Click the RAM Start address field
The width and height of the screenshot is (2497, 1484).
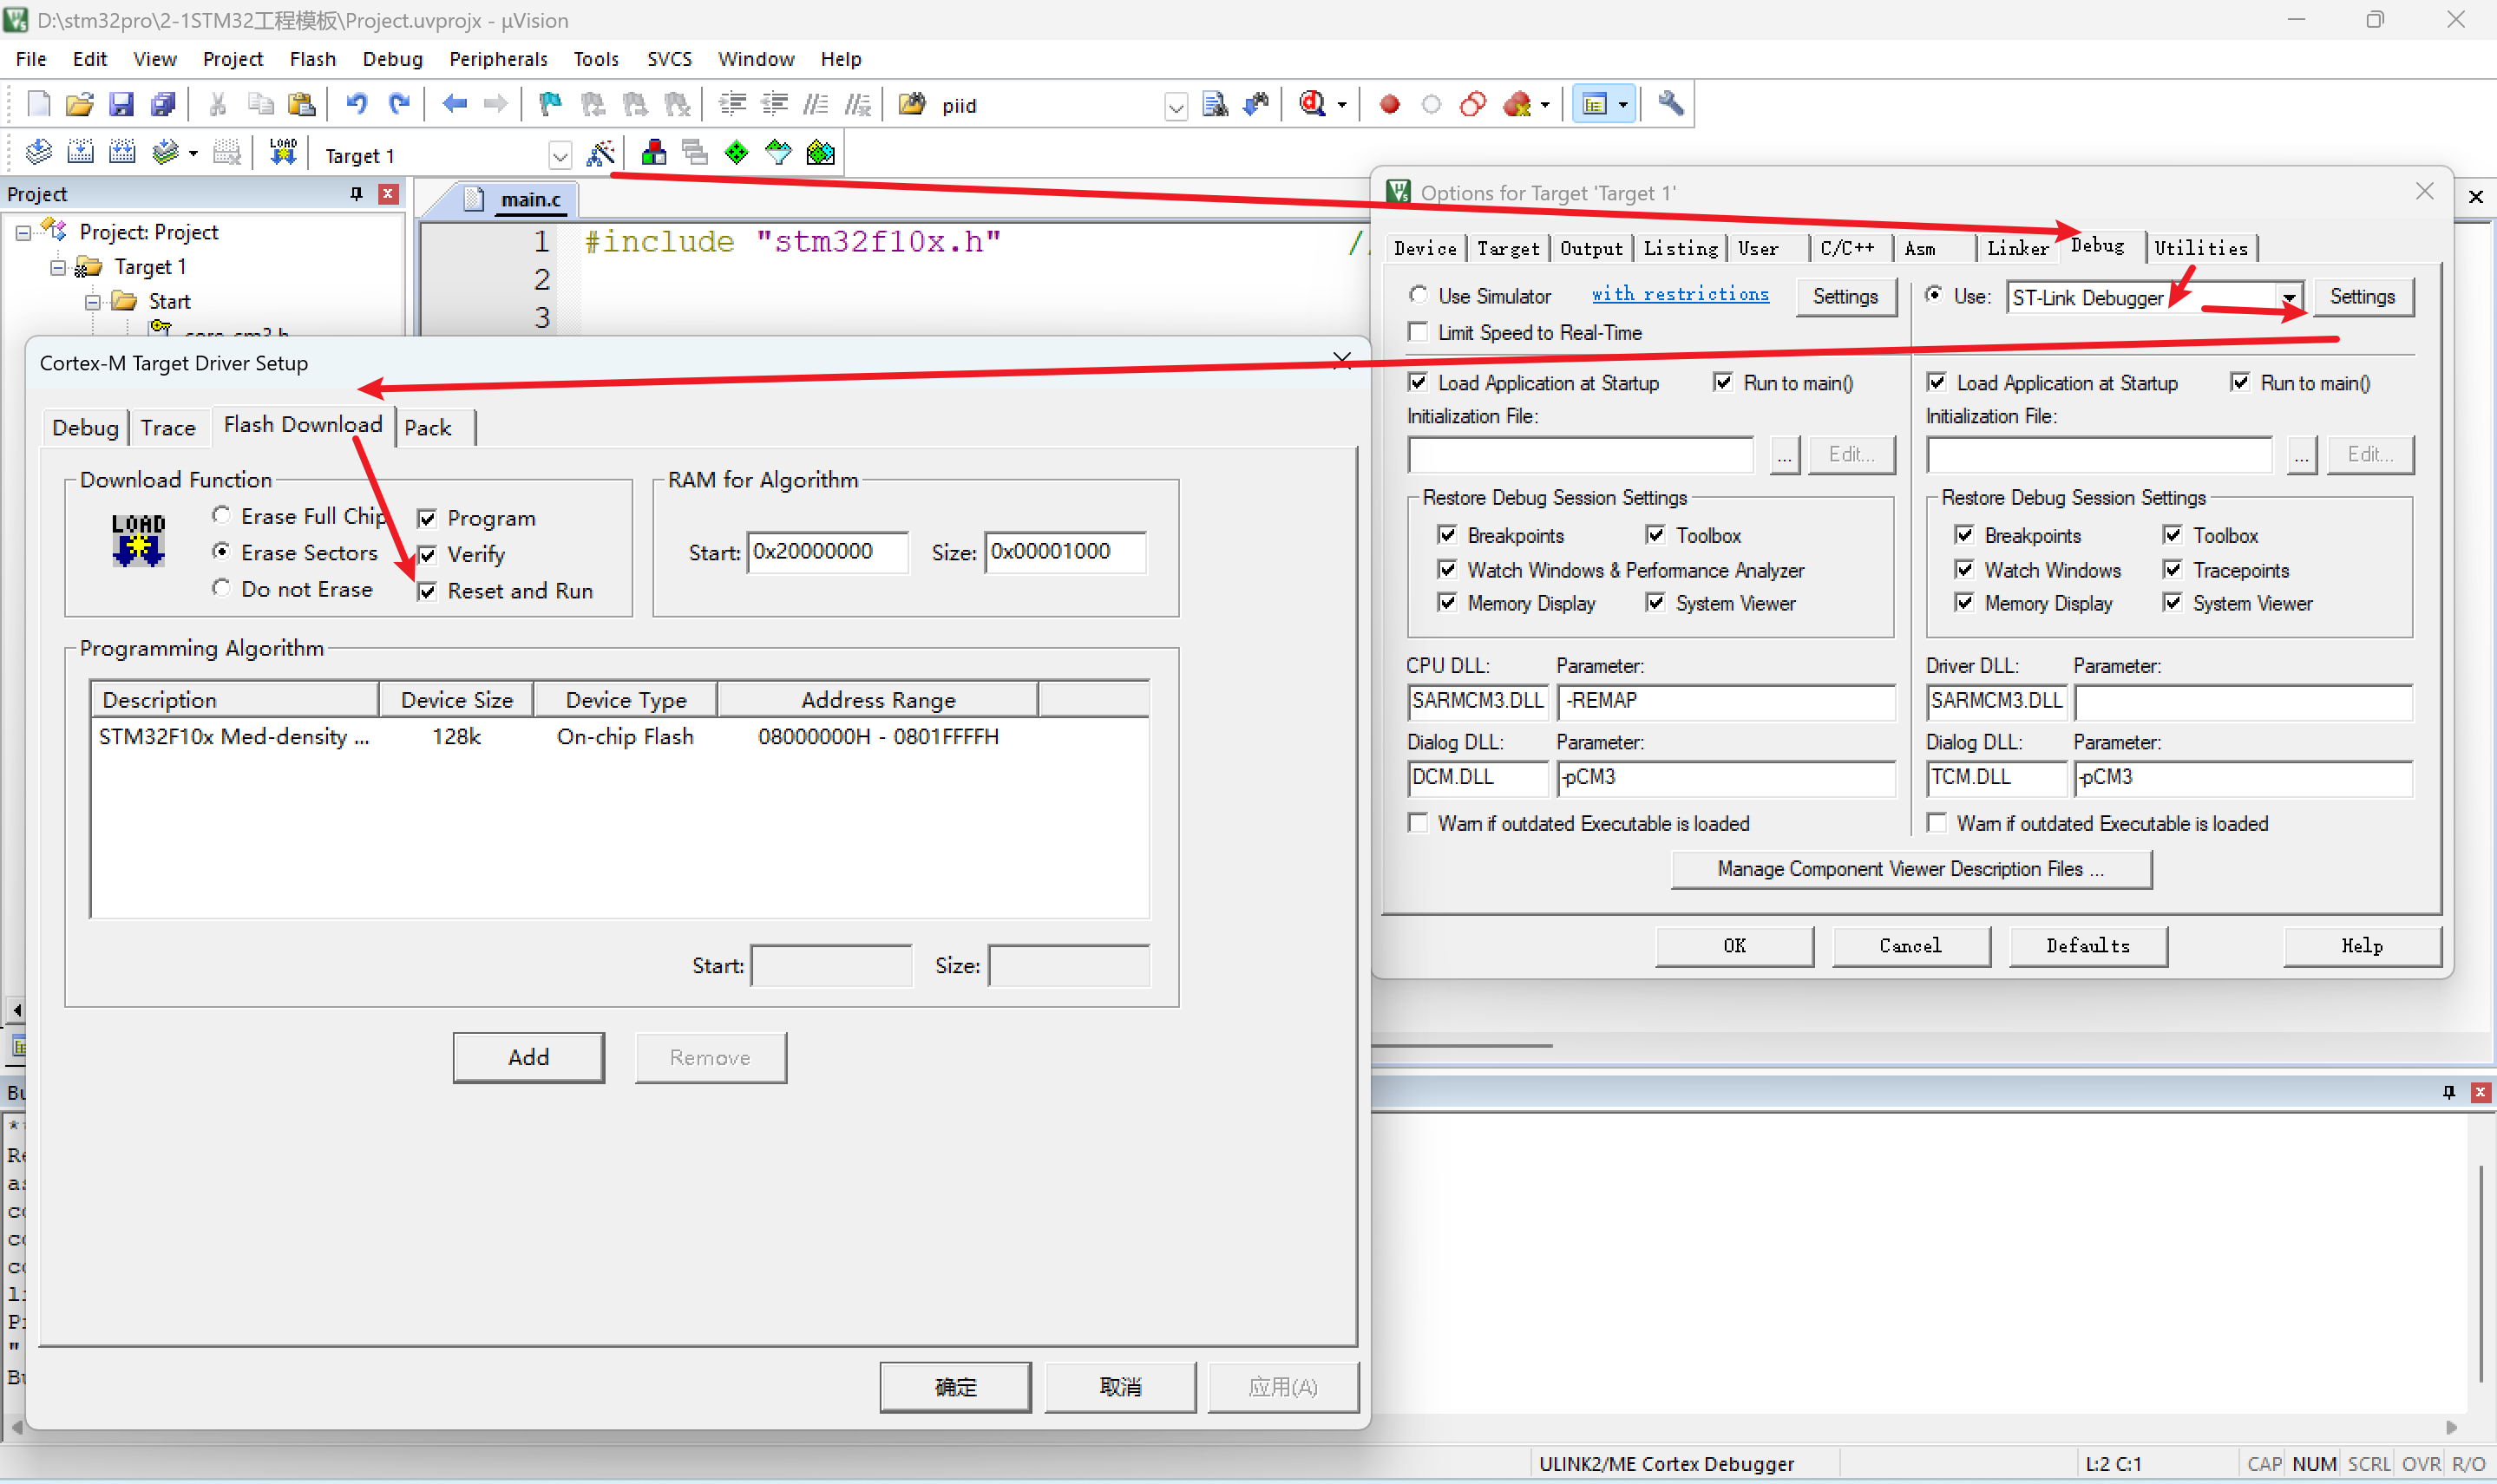pos(828,552)
